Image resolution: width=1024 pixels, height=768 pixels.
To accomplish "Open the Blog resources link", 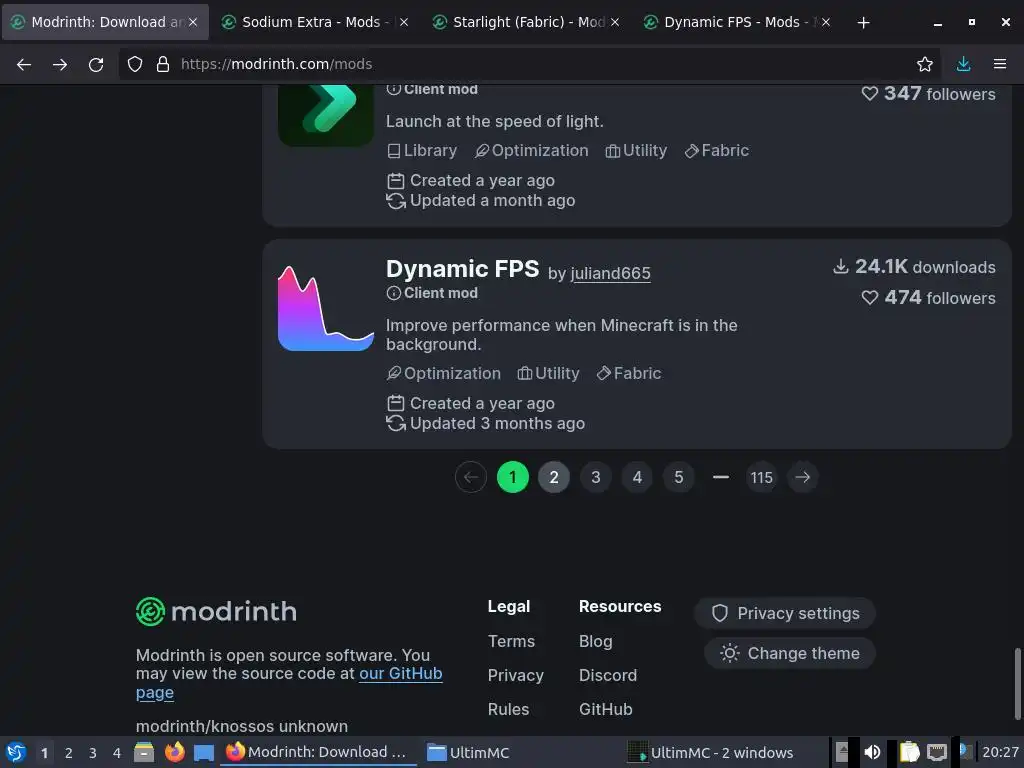I will pyautogui.click(x=596, y=641).
